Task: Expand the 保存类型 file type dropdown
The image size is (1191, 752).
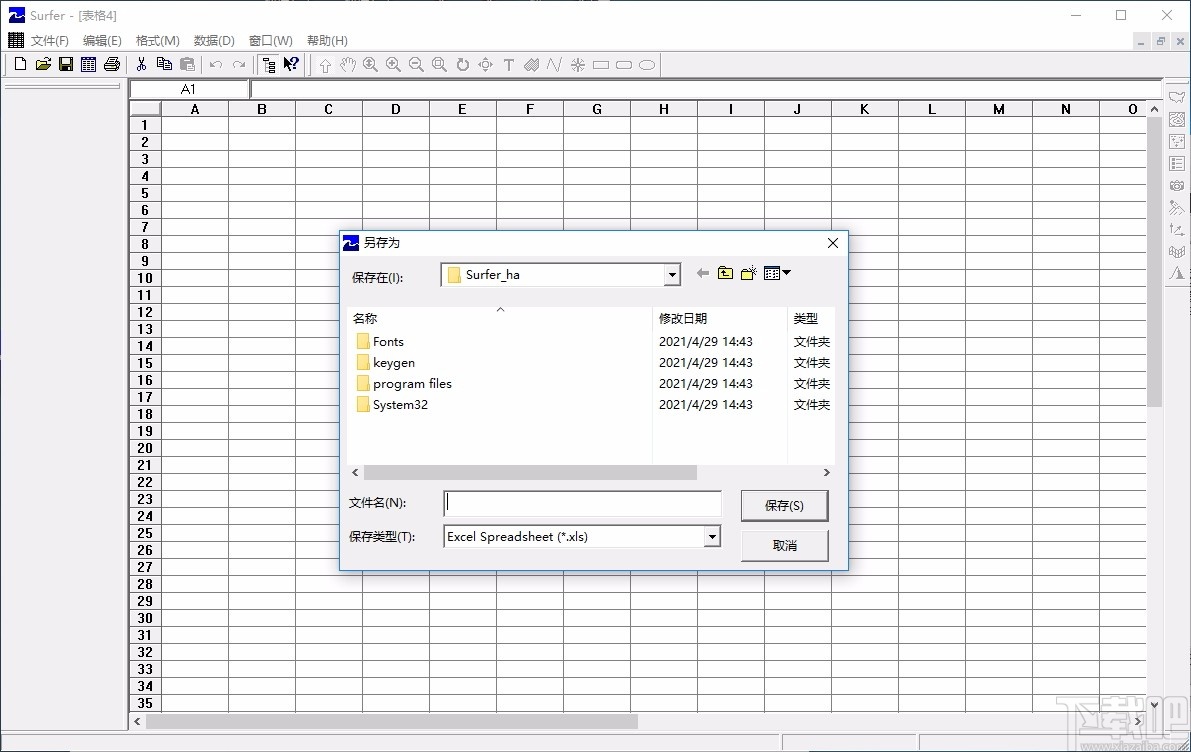Action: tap(712, 537)
